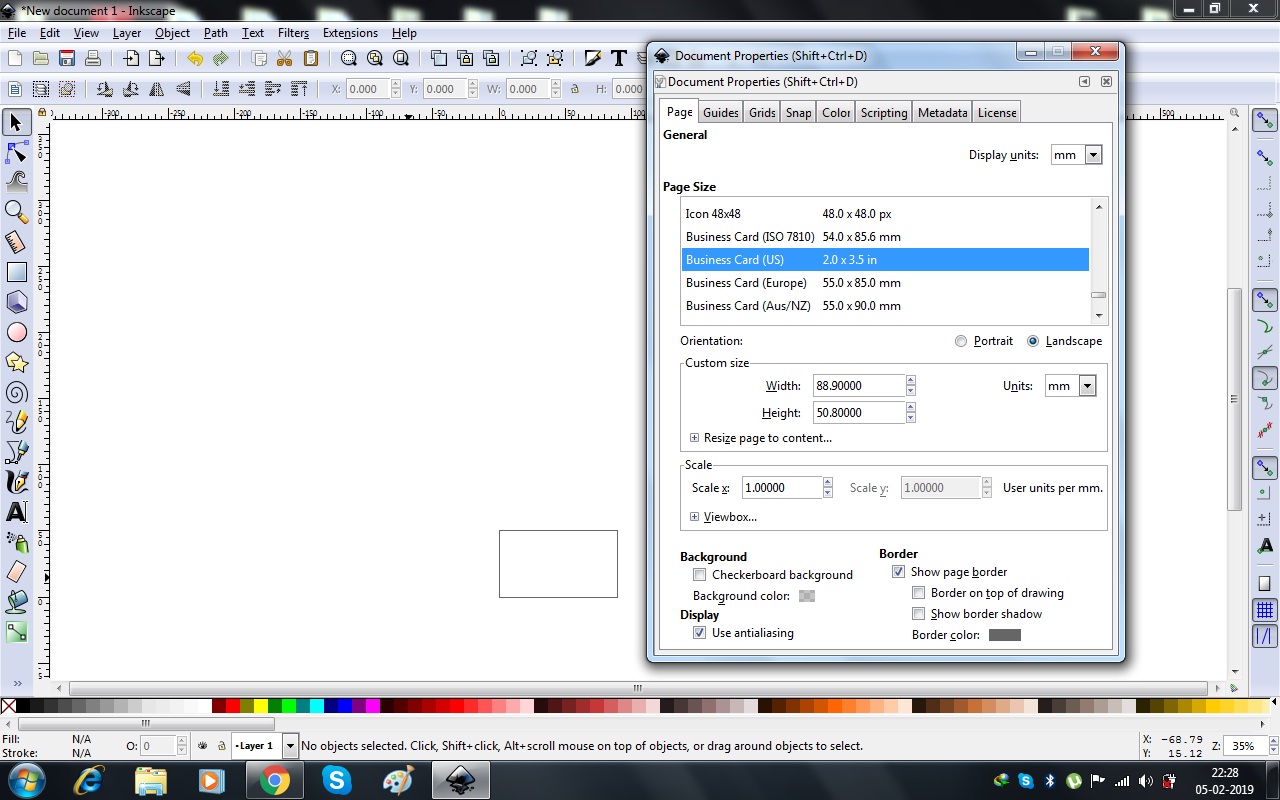Image resolution: width=1280 pixels, height=800 pixels.
Task: Open Skype from the taskbar
Action: click(x=337, y=780)
